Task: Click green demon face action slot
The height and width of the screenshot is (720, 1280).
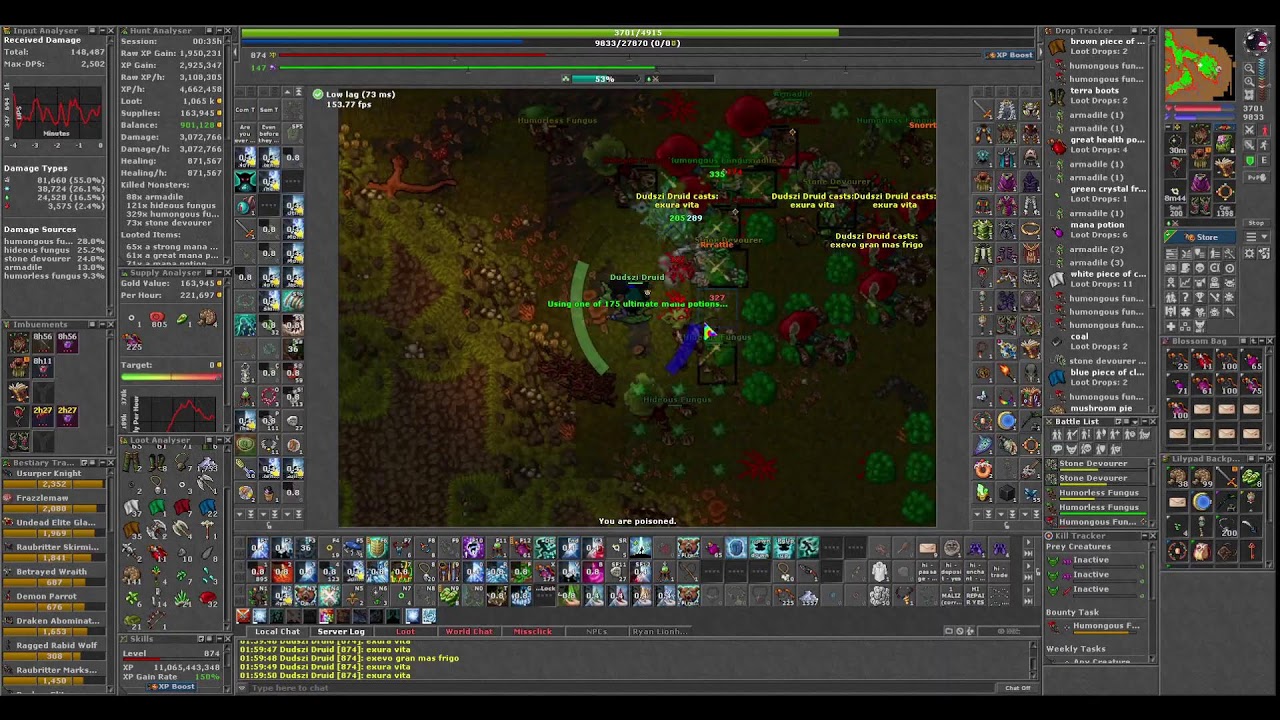Action: click(245, 181)
